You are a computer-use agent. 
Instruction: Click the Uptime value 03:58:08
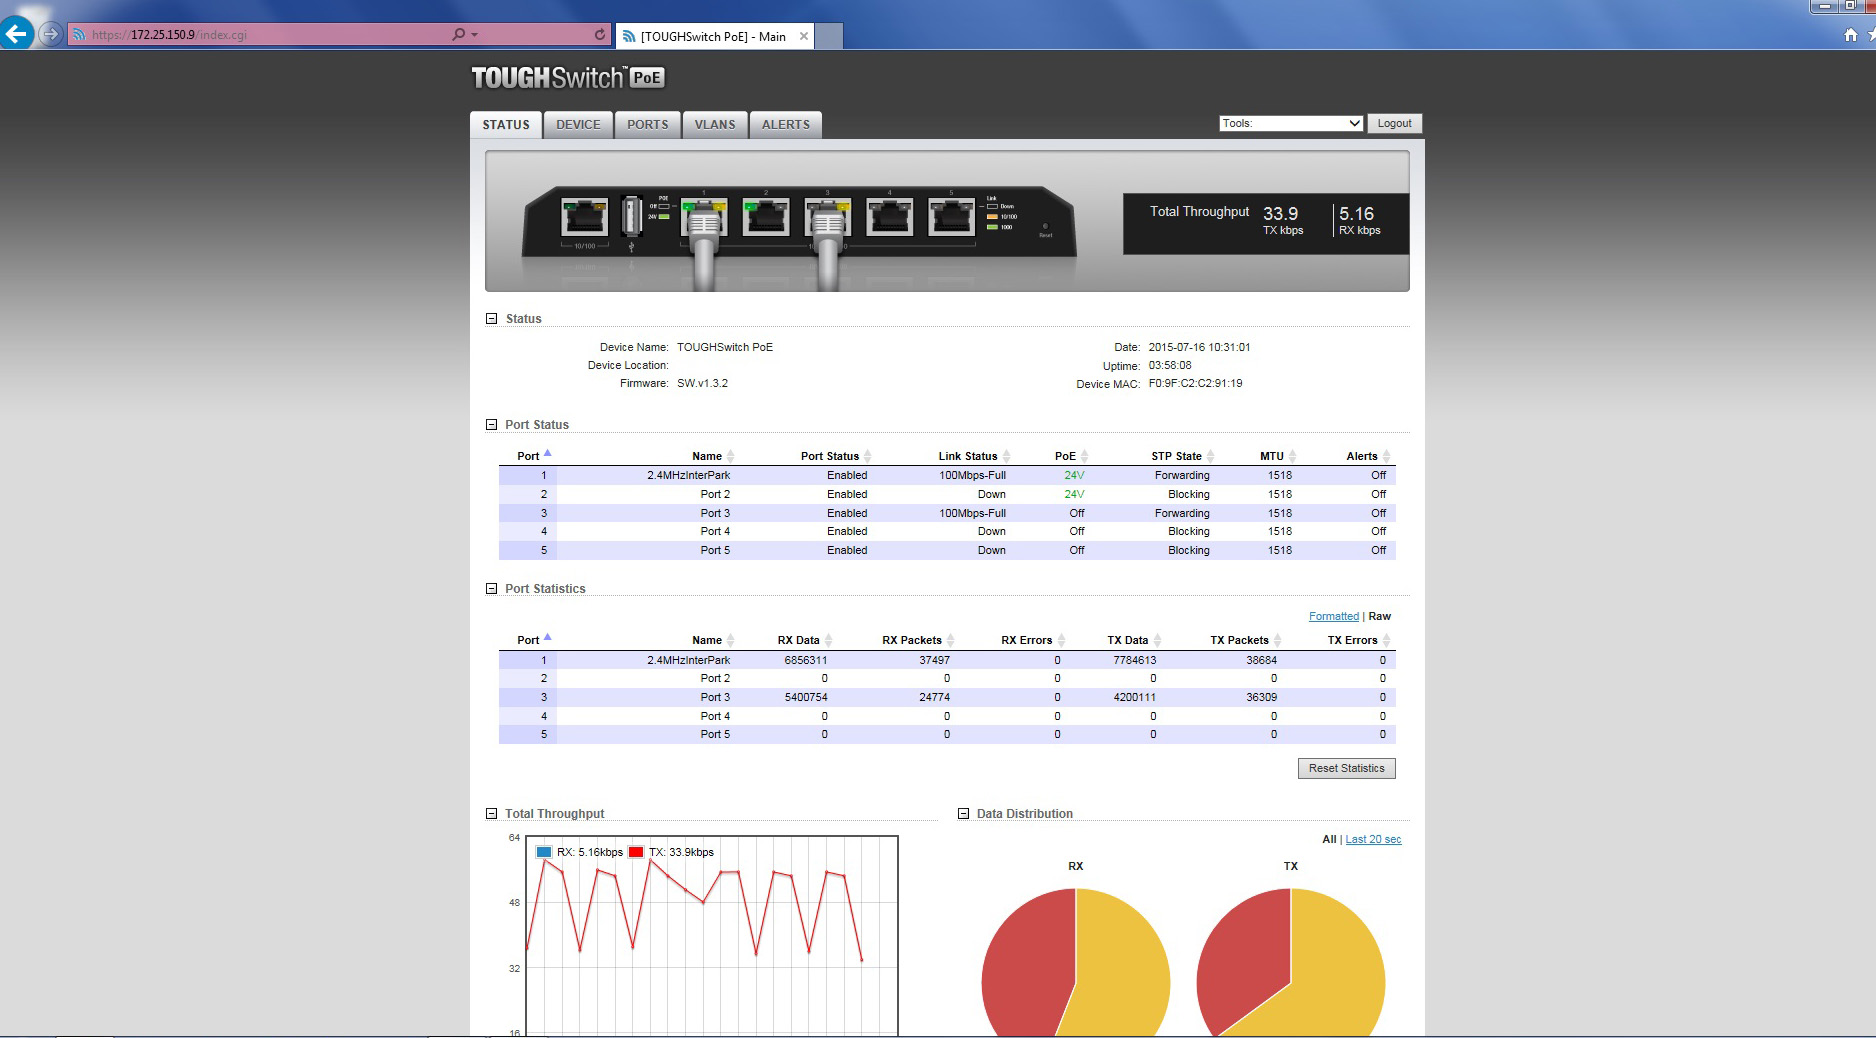(1170, 365)
